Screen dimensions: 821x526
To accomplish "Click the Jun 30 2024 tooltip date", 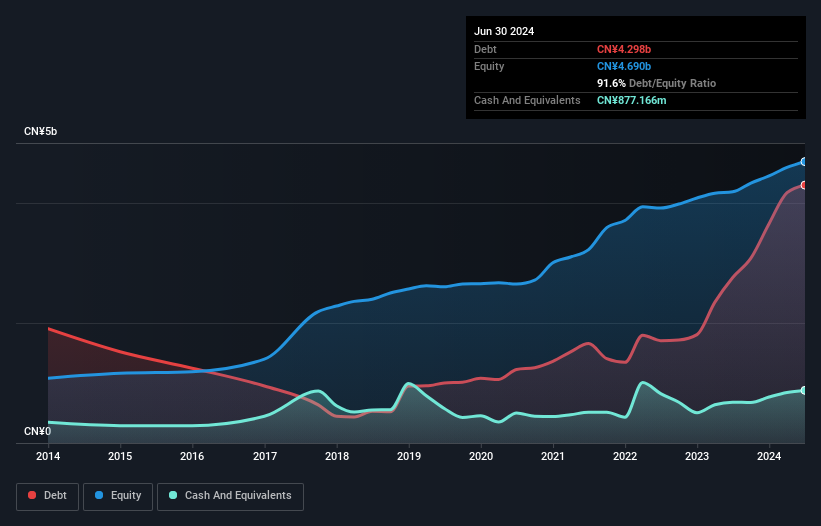I will (504, 31).
